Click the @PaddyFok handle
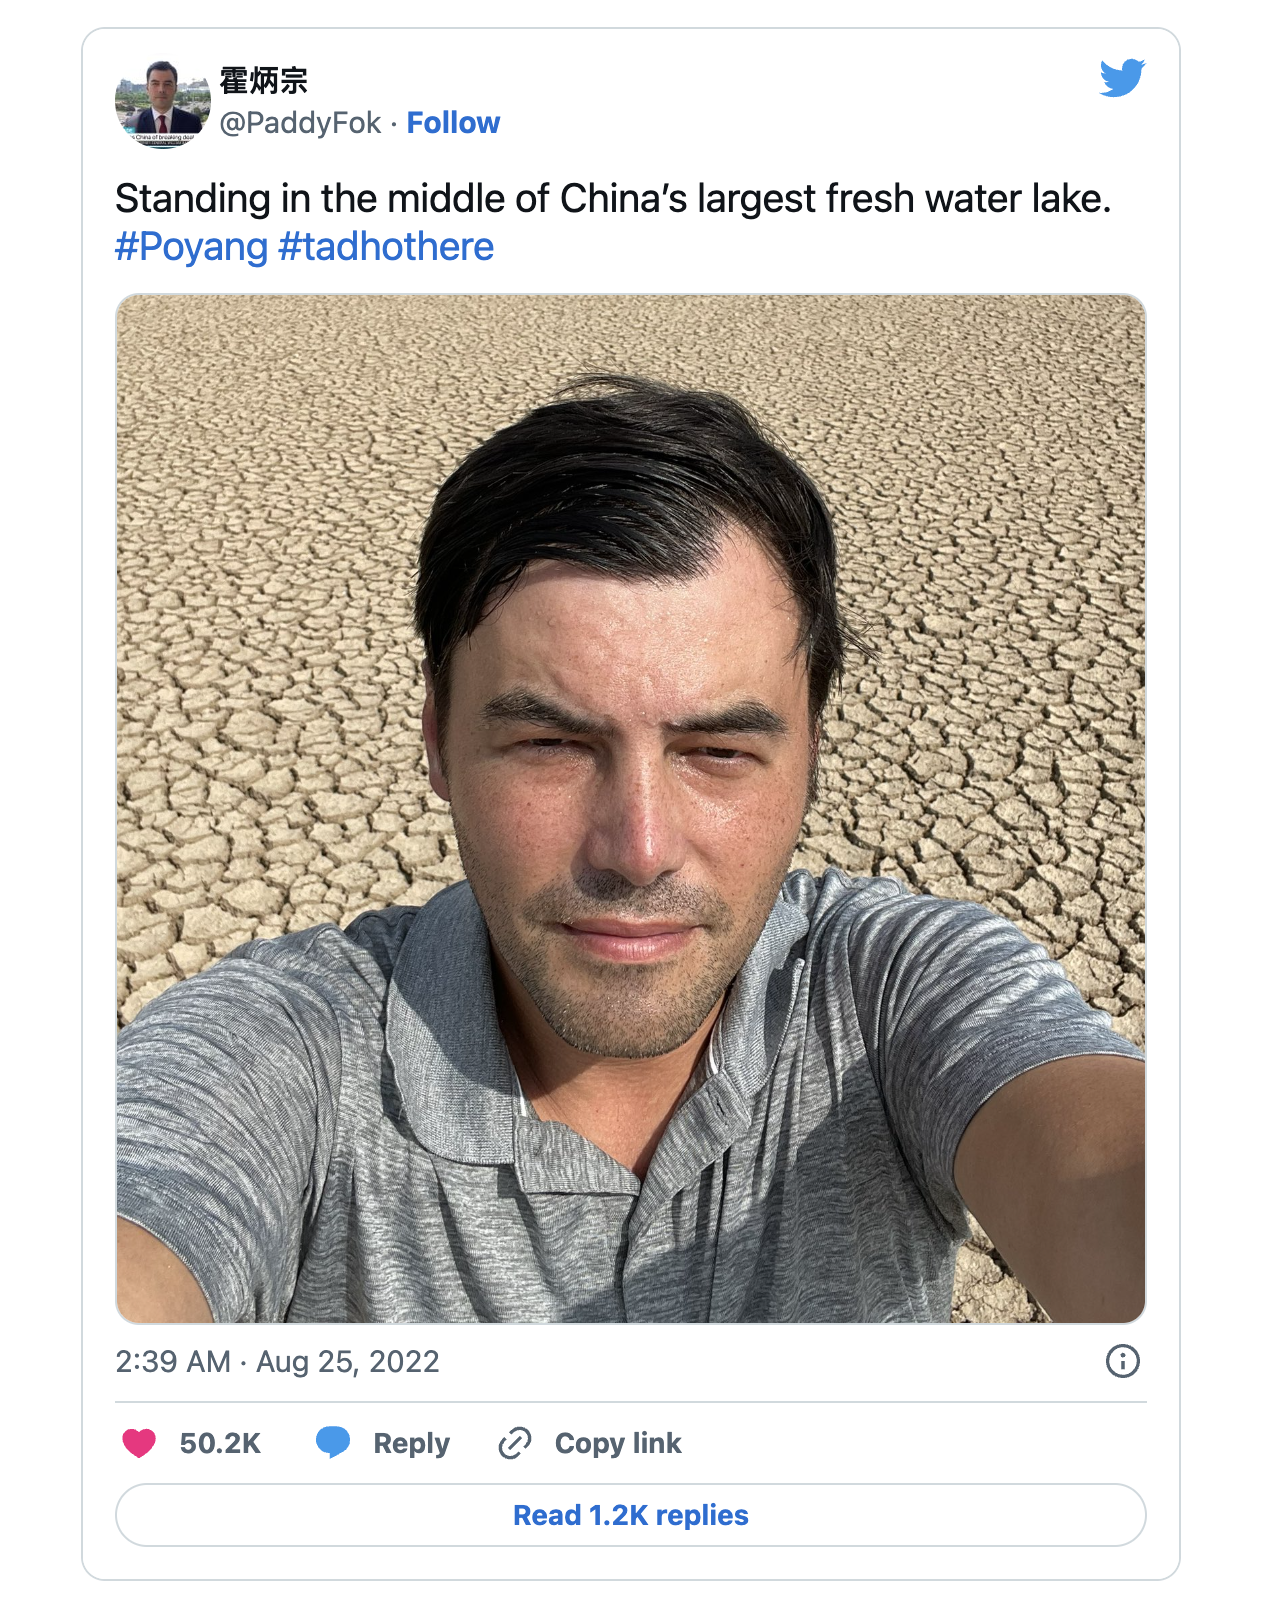This screenshot has height=1610, width=1280. (x=300, y=123)
